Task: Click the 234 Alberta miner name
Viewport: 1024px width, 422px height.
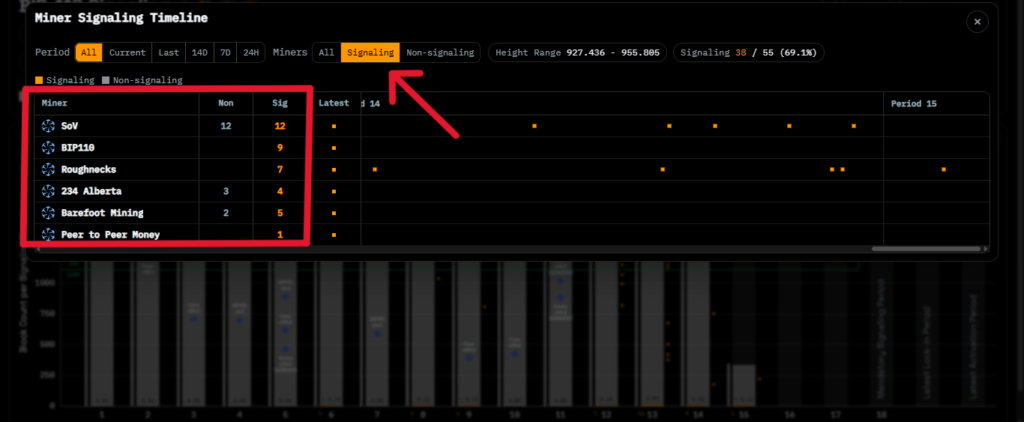Action: (x=91, y=191)
